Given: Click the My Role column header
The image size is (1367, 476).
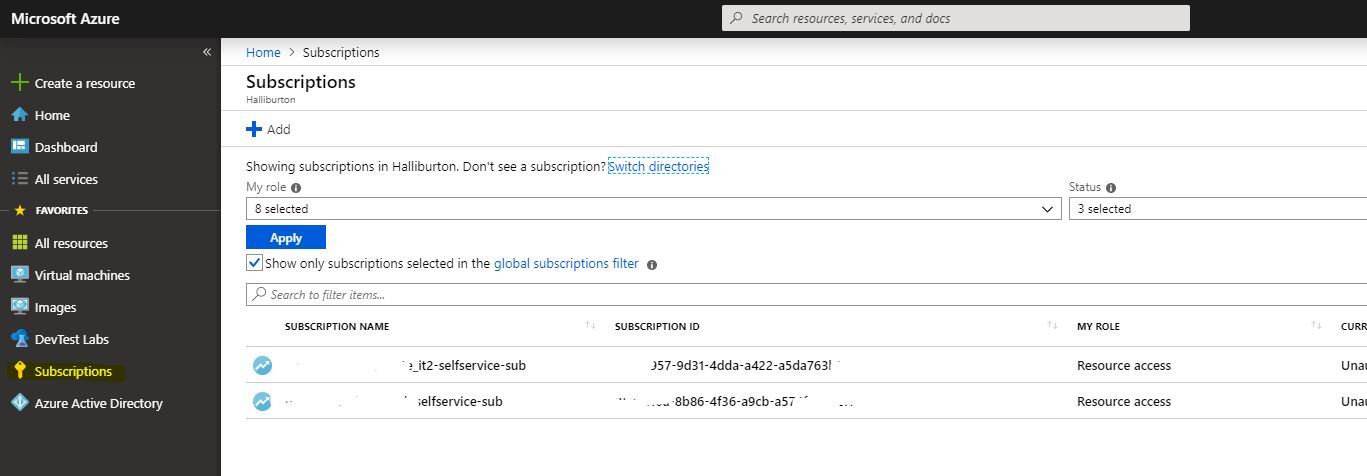Looking at the screenshot, I should pos(1098,326).
